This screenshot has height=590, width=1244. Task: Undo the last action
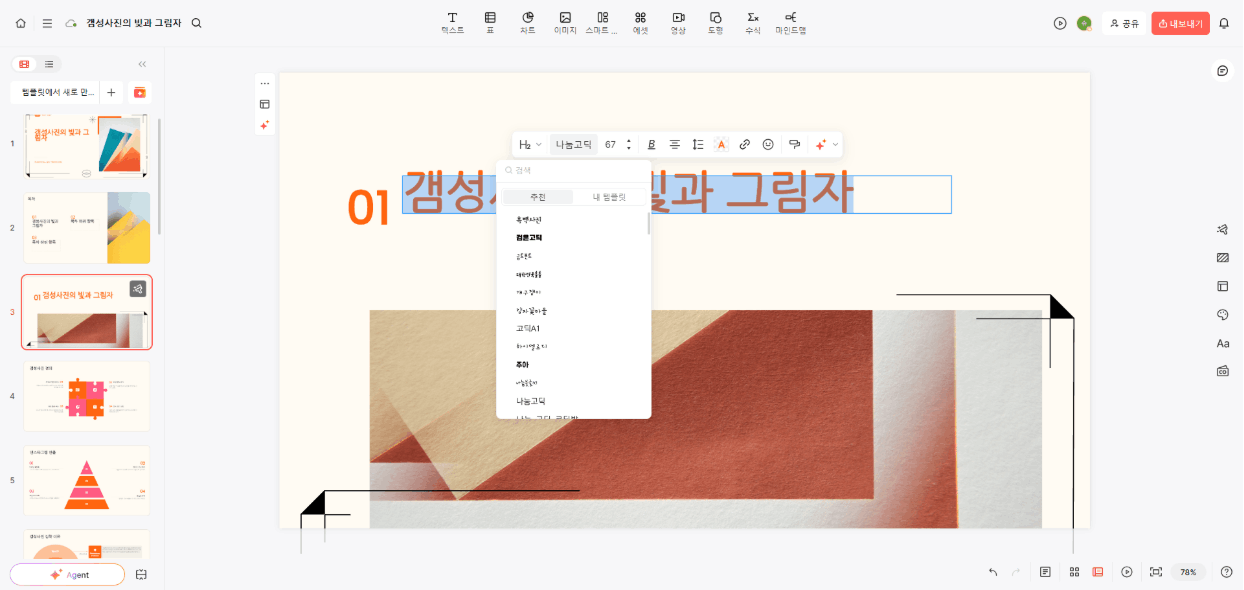point(993,572)
